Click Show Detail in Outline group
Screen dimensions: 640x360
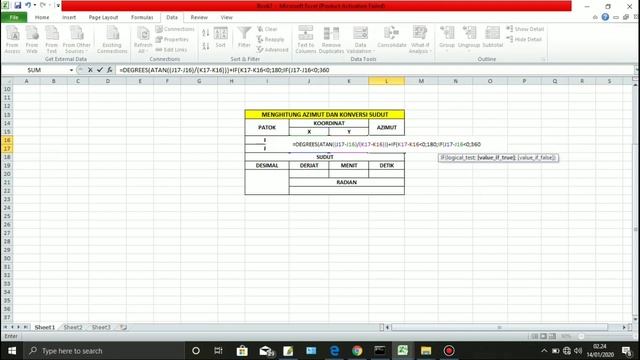click(525, 29)
